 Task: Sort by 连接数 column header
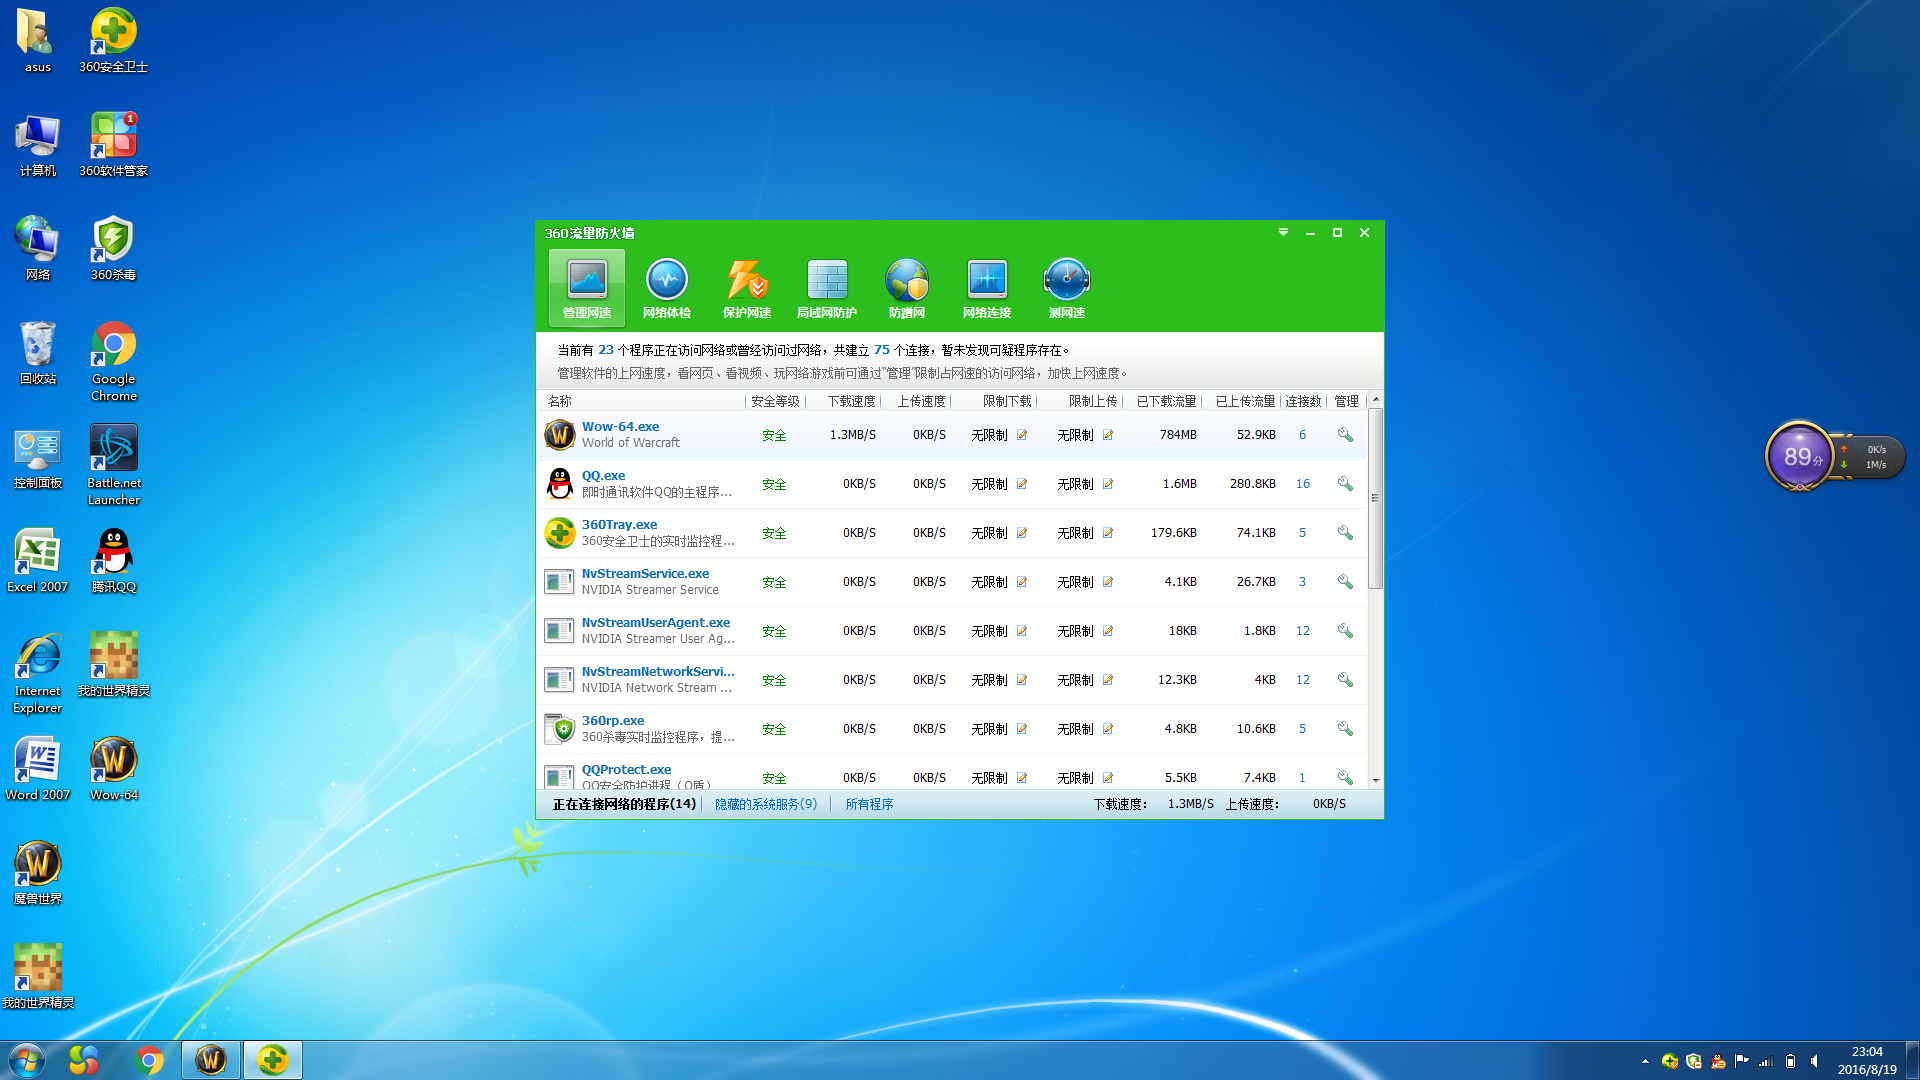1303,401
